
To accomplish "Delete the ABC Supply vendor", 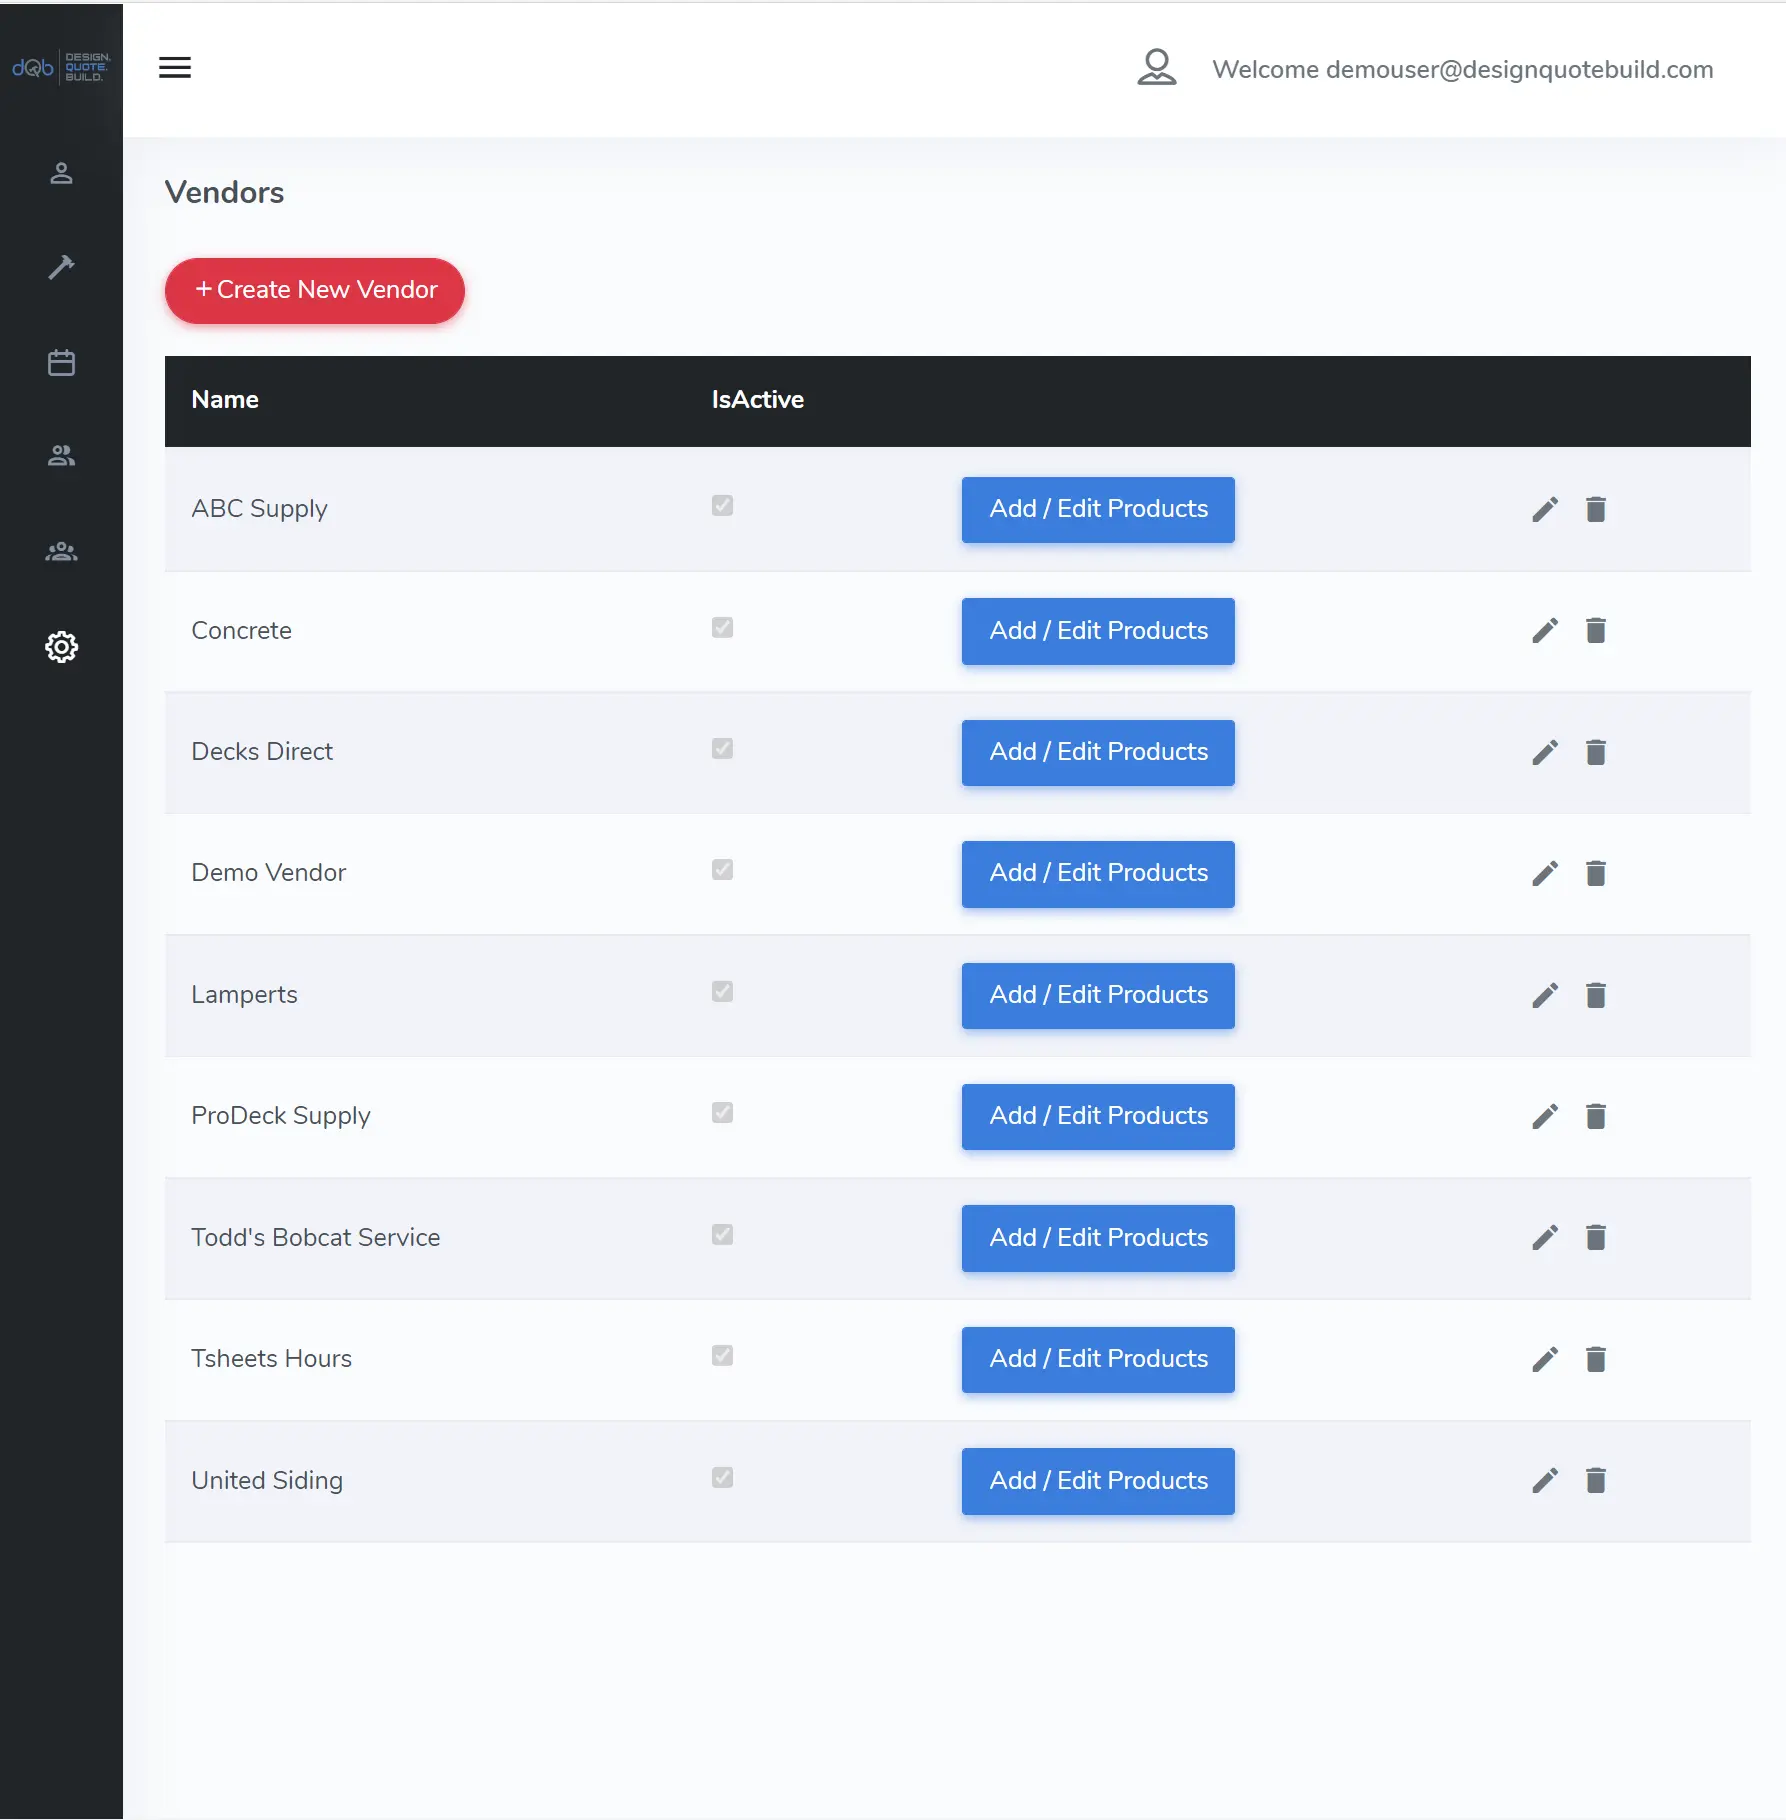I will click(1596, 509).
